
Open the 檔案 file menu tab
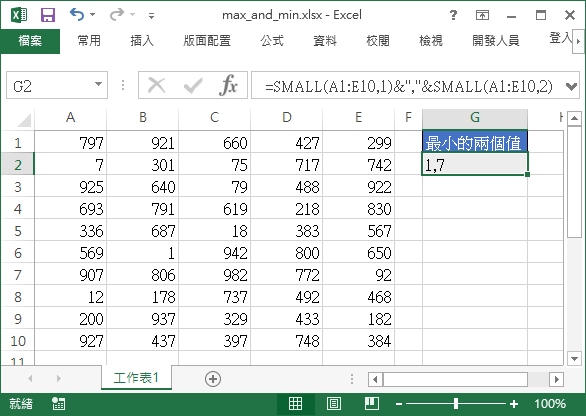30,41
